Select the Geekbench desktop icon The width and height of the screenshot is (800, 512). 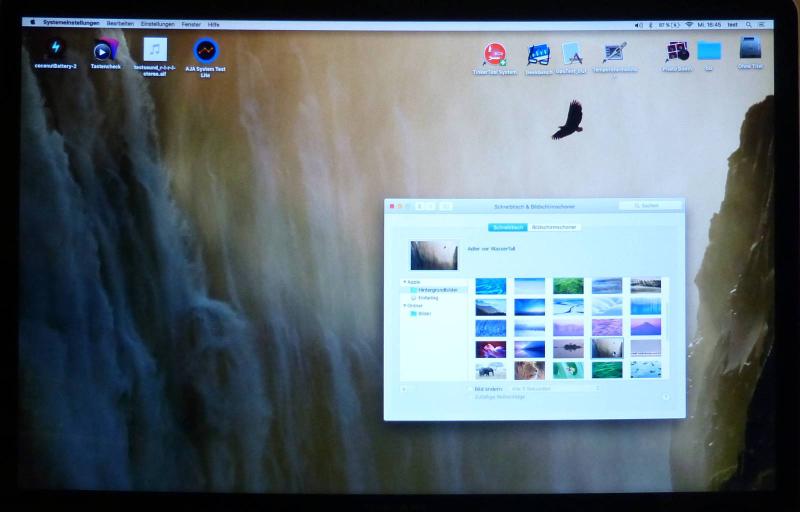(538, 55)
